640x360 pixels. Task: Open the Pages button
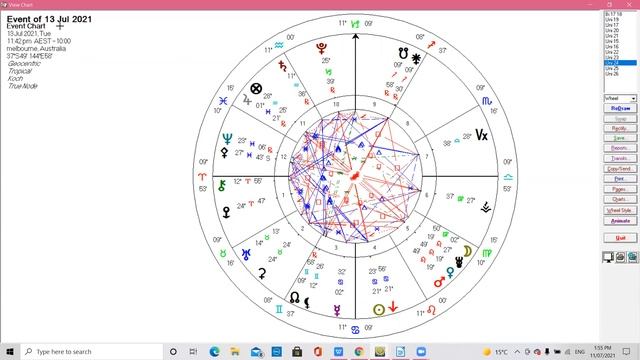(620, 189)
